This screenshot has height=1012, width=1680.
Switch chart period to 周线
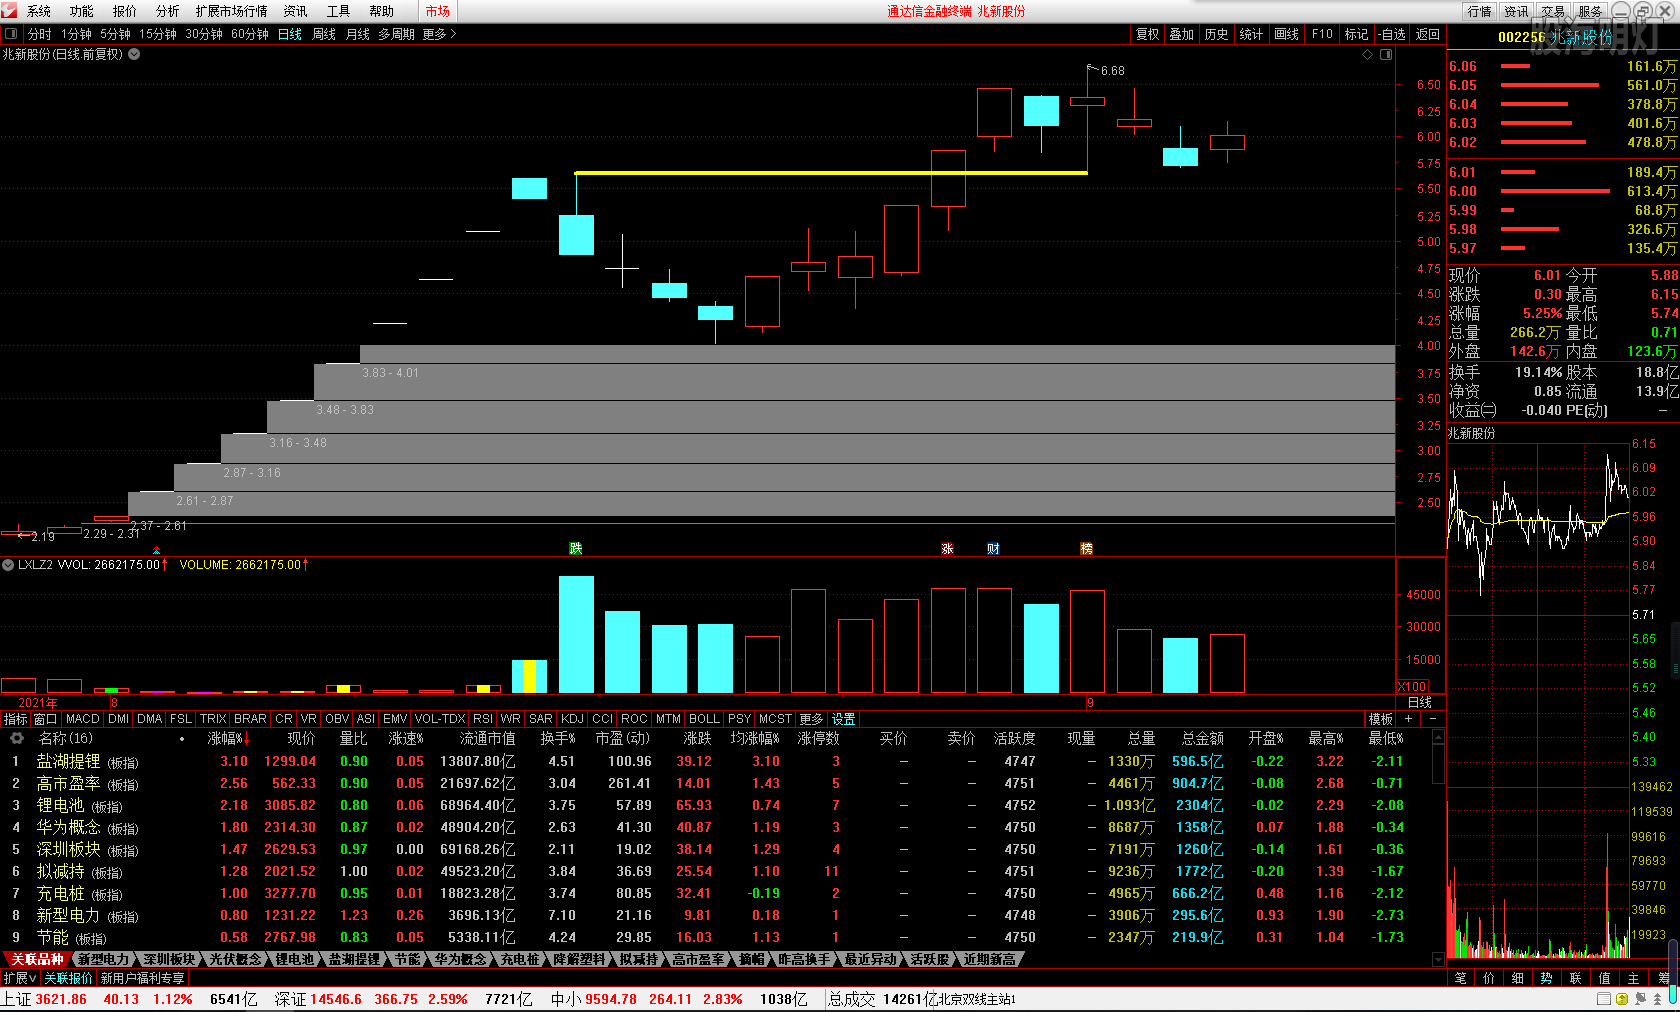324,34
